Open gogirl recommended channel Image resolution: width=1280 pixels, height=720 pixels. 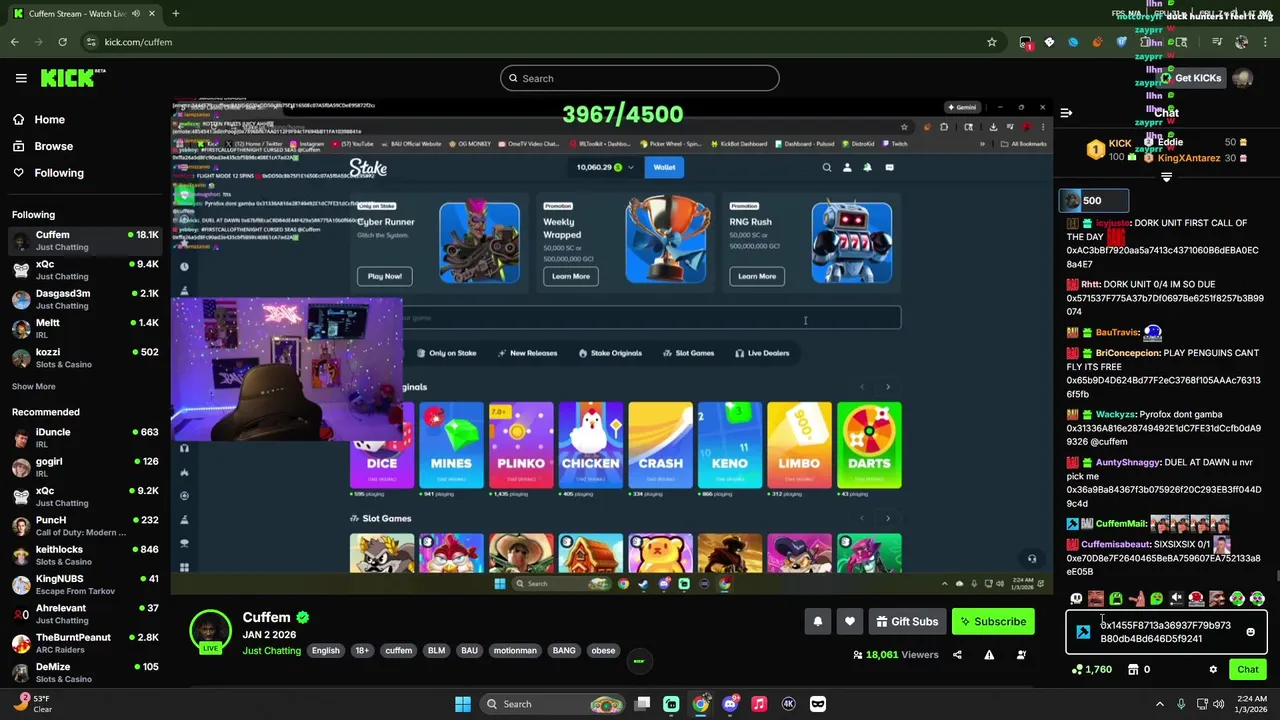[x=85, y=467]
